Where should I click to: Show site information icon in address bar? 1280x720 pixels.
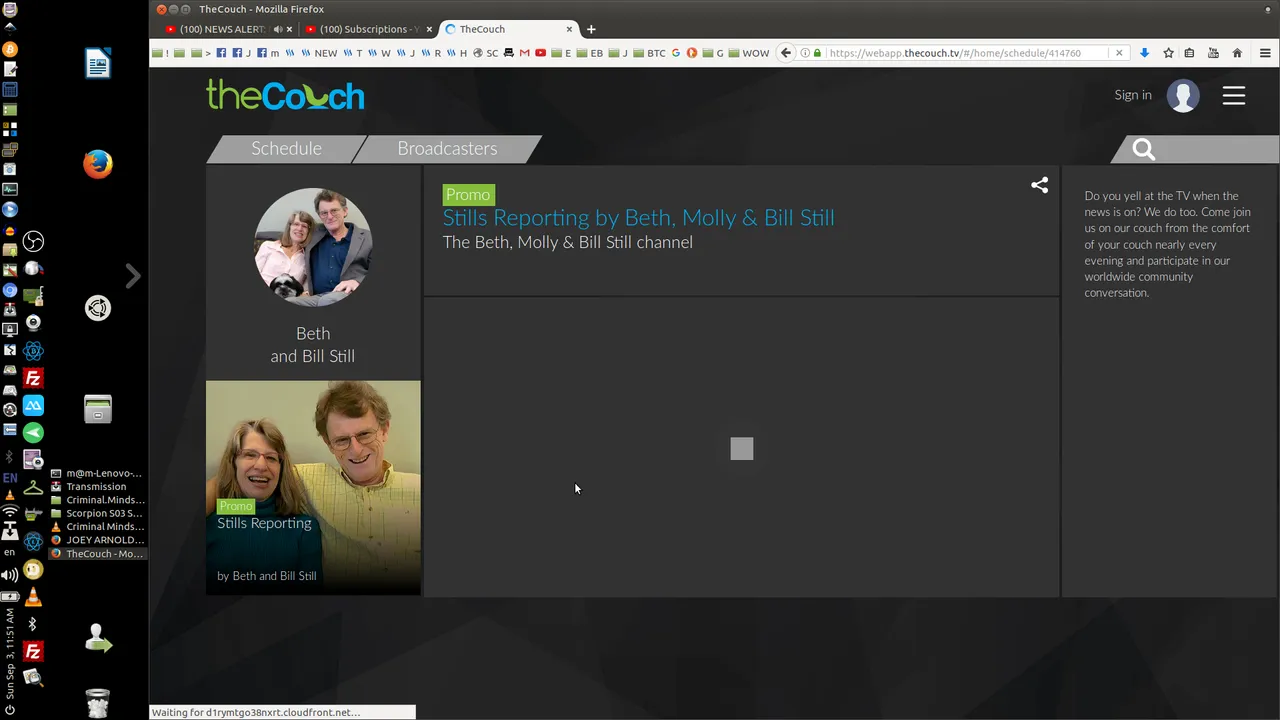coord(806,53)
